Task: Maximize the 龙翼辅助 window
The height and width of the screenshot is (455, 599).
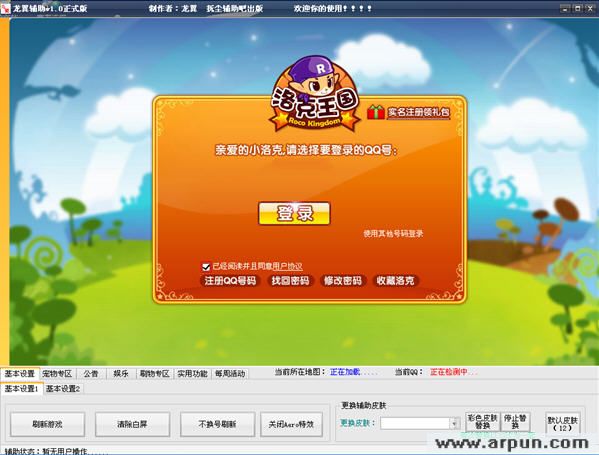Action: click(578, 8)
